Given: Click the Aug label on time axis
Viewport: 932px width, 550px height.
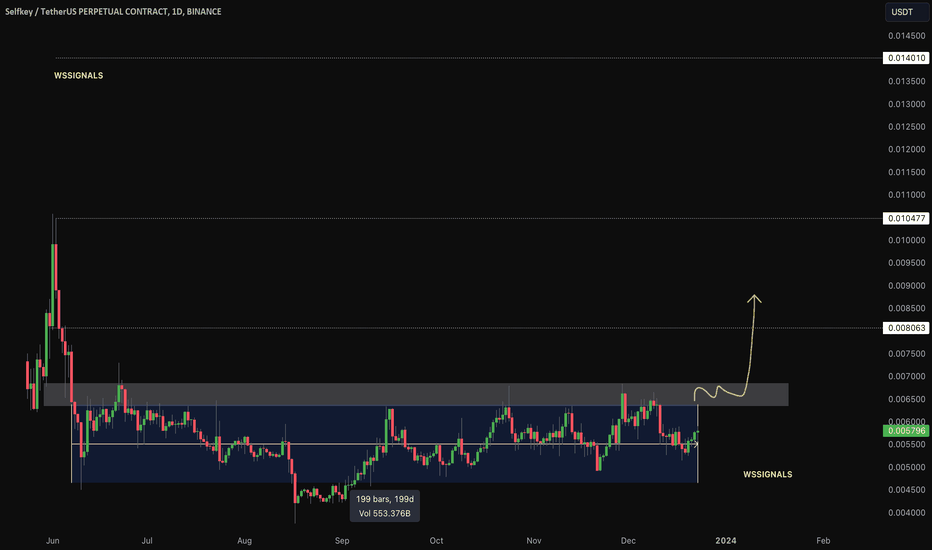Looking at the screenshot, I should point(244,540).
